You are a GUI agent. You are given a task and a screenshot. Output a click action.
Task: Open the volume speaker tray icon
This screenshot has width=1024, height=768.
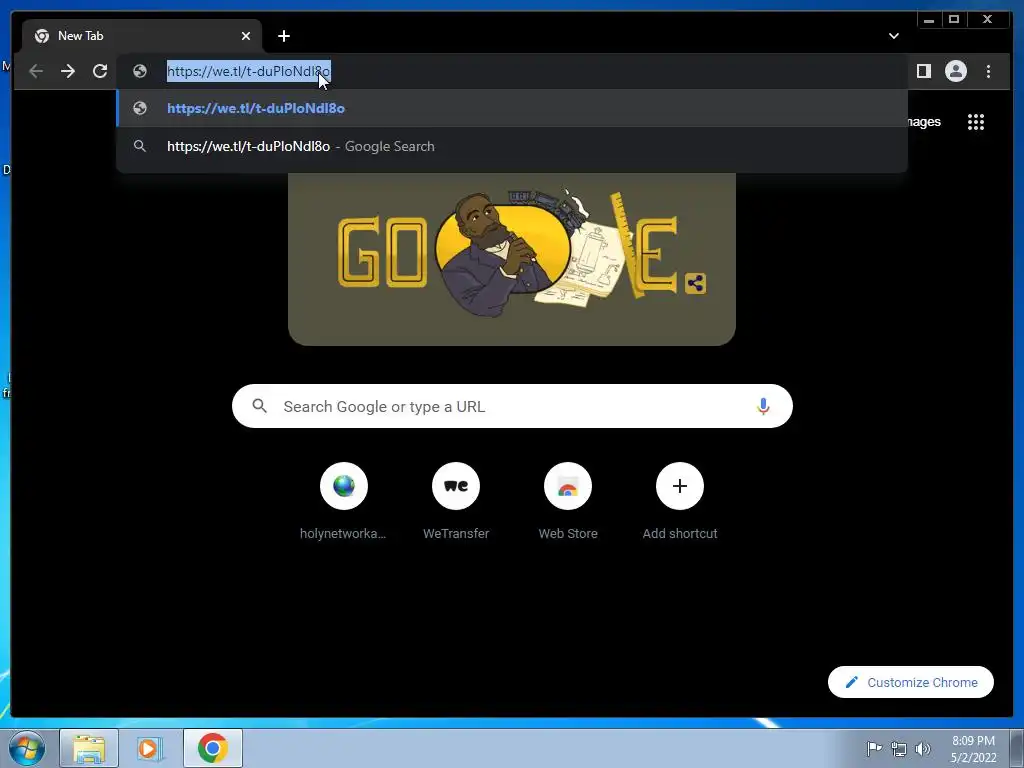tap(923, 749)
